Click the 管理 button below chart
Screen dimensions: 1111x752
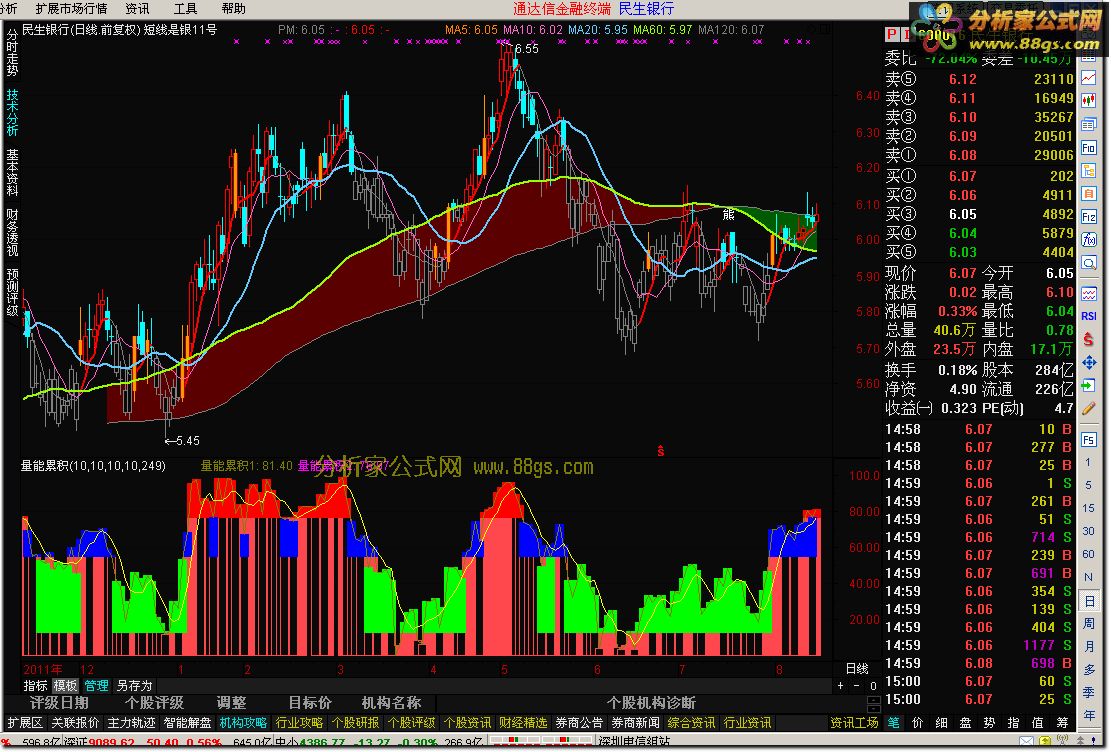click(96, 685)
